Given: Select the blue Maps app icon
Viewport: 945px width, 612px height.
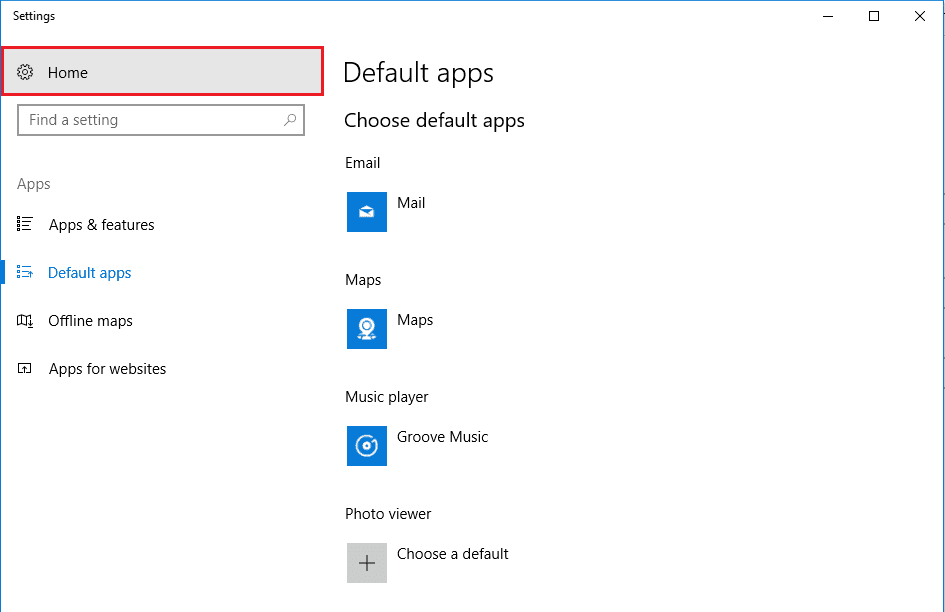Looking at the screenshot, I should [x=367, y=329].
